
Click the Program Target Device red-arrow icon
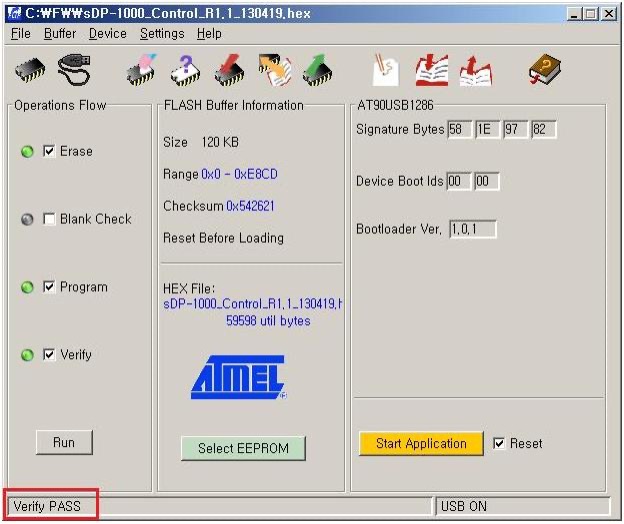[229, 70]
